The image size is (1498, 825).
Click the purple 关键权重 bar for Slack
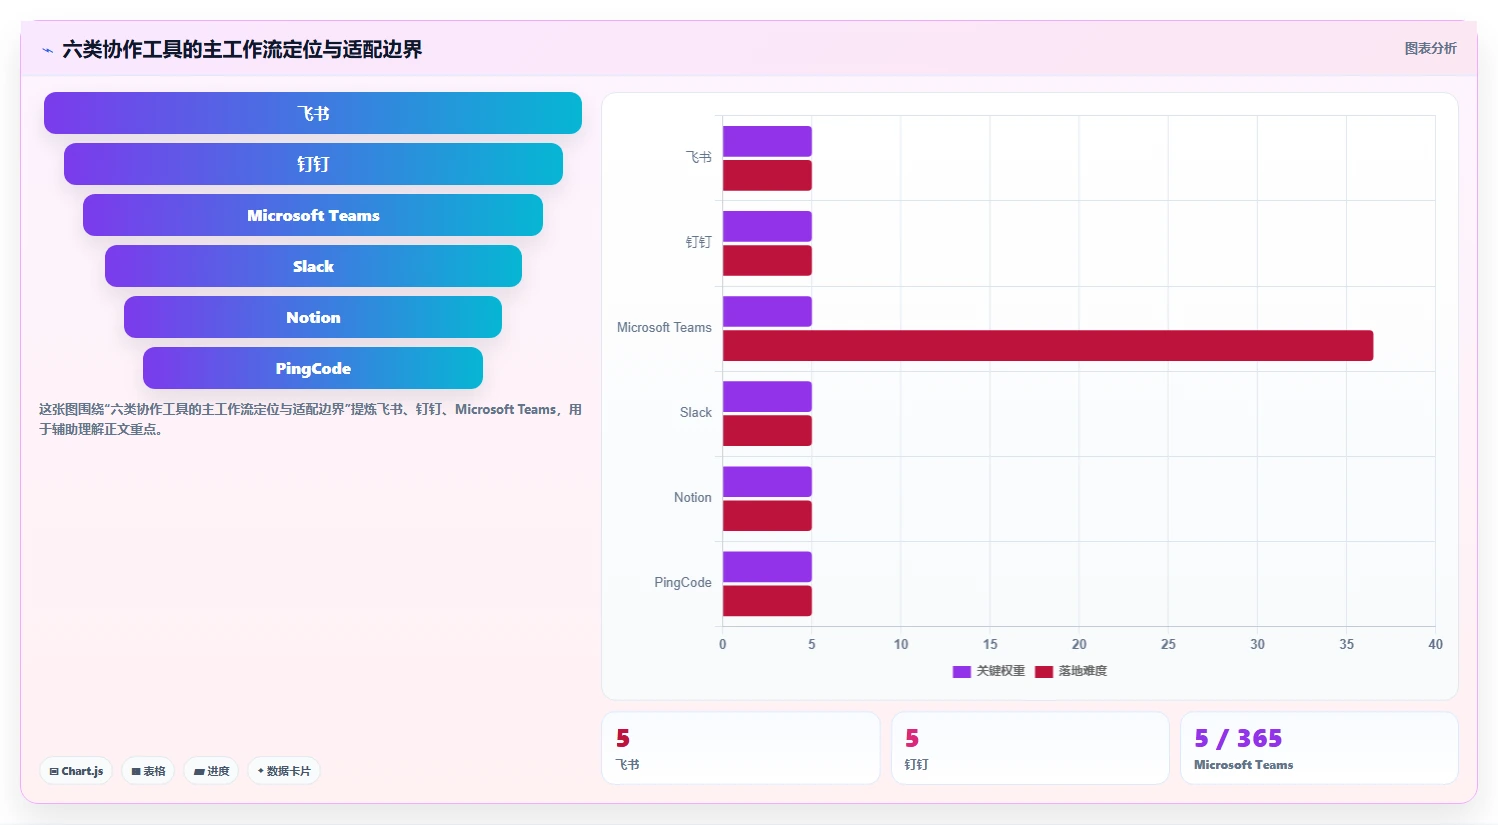(767, 396)
